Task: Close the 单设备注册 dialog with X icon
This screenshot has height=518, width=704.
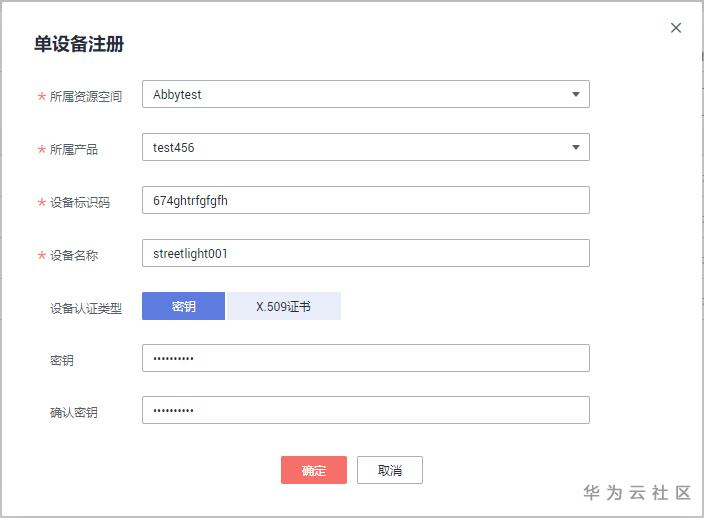Action: [x=676, y=28]
